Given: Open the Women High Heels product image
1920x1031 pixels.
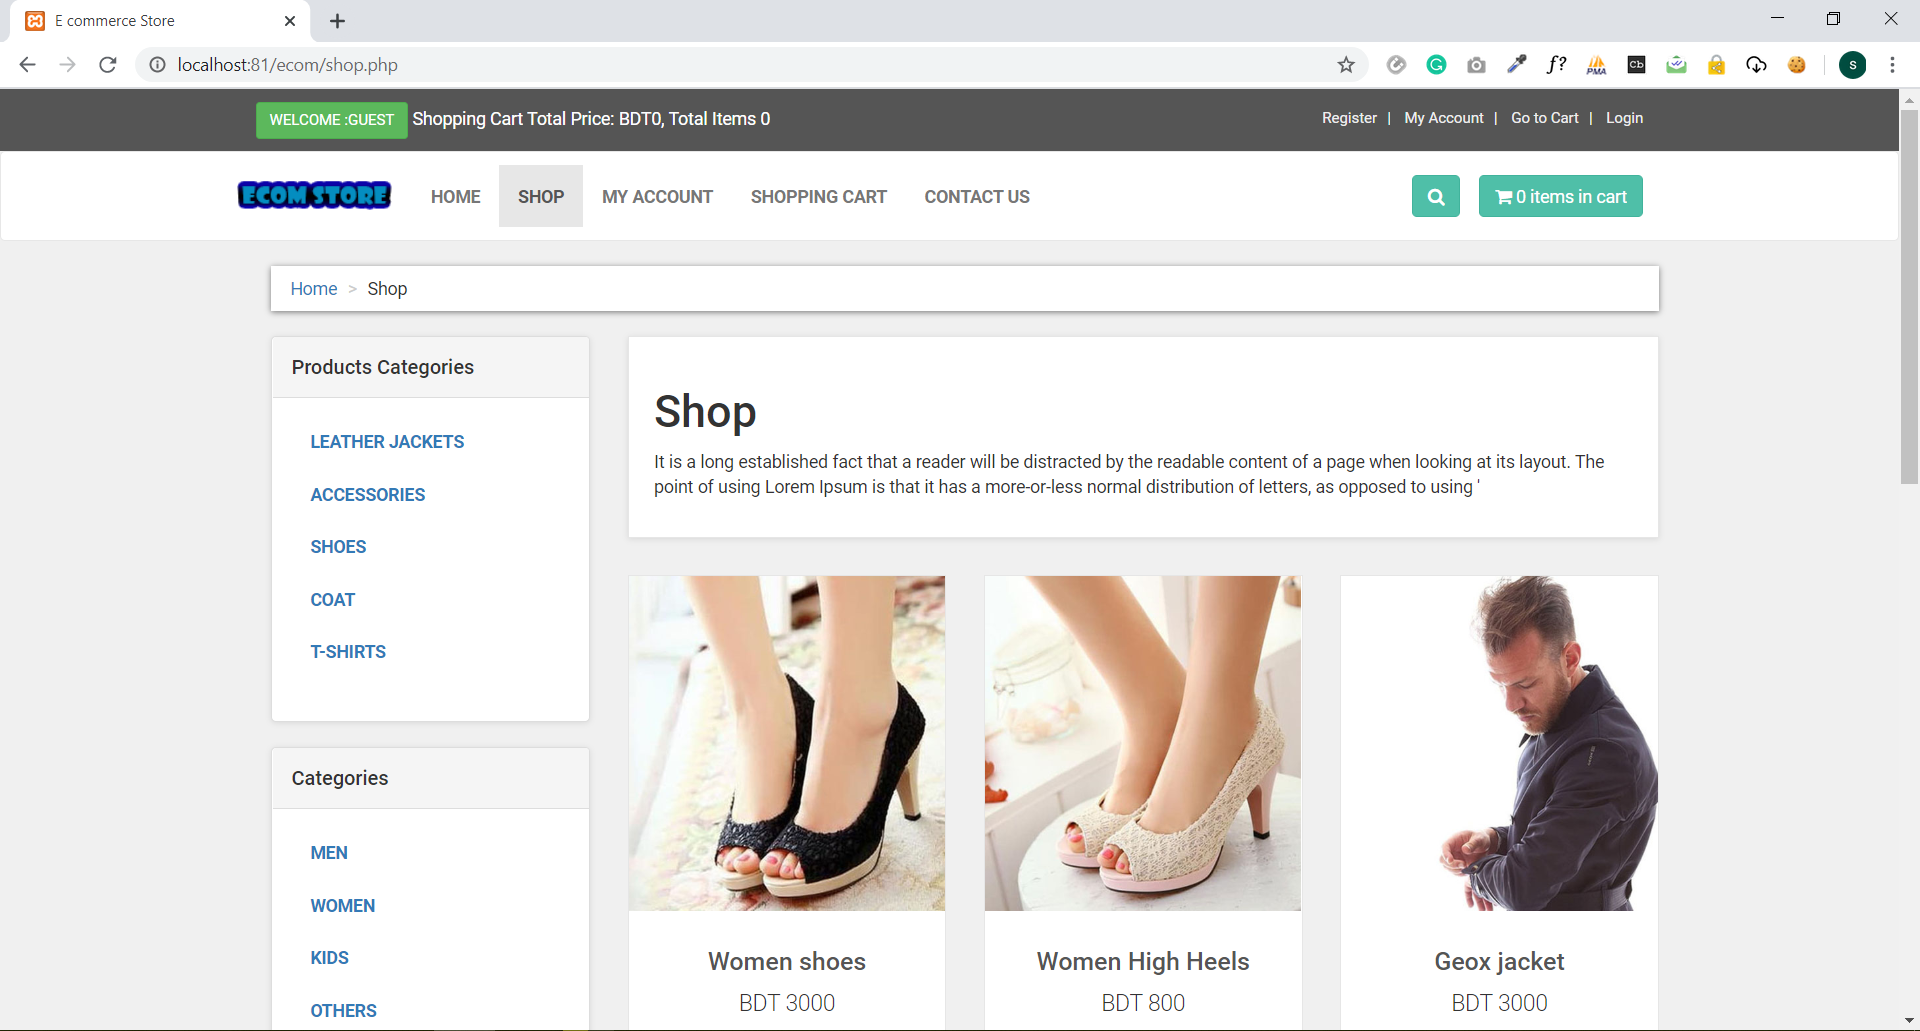Looking at the screenshot, I should [1142, 743].
